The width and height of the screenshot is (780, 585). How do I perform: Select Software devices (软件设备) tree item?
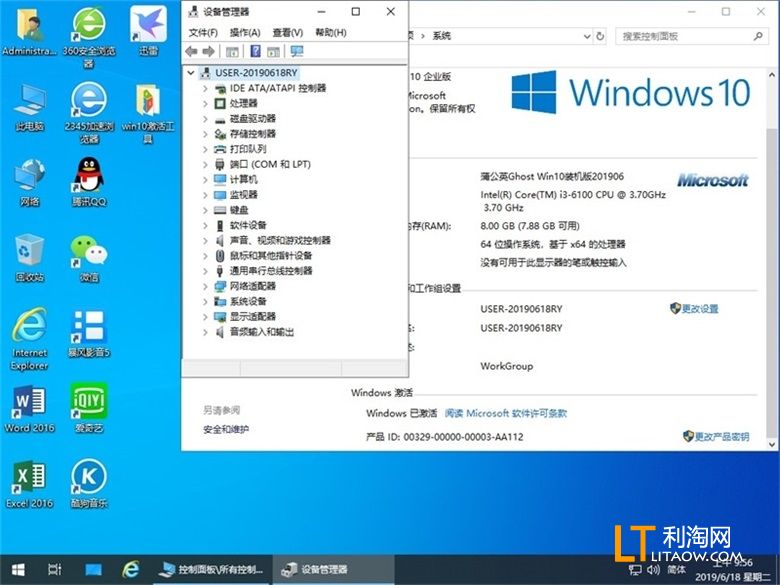coord(248,225)
